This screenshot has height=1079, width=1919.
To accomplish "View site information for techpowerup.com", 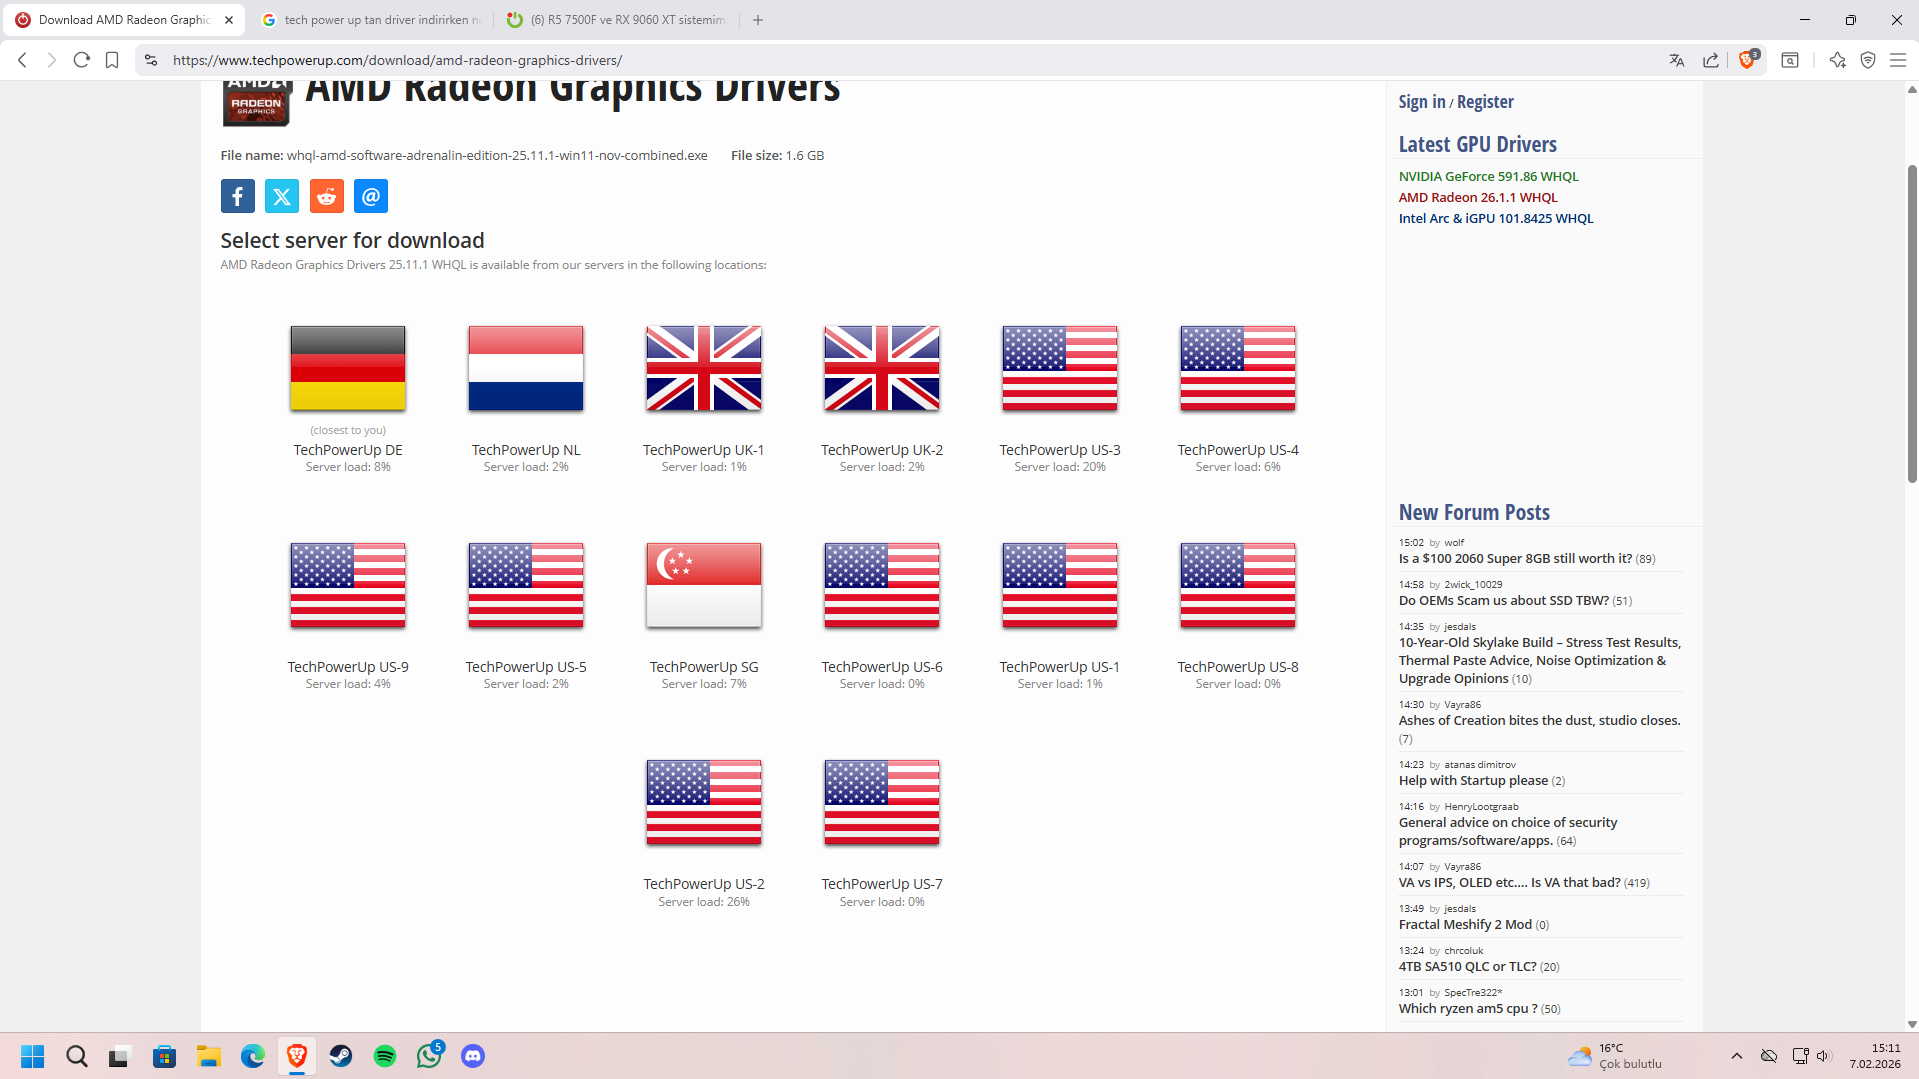I will [151, 60].
